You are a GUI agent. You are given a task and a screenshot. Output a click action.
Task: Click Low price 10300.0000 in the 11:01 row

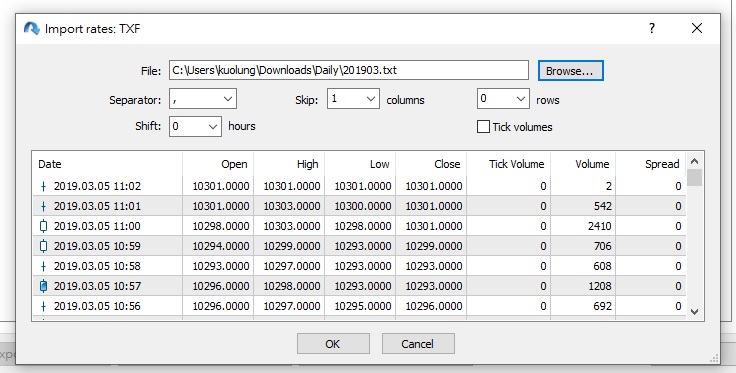point(363,206)
